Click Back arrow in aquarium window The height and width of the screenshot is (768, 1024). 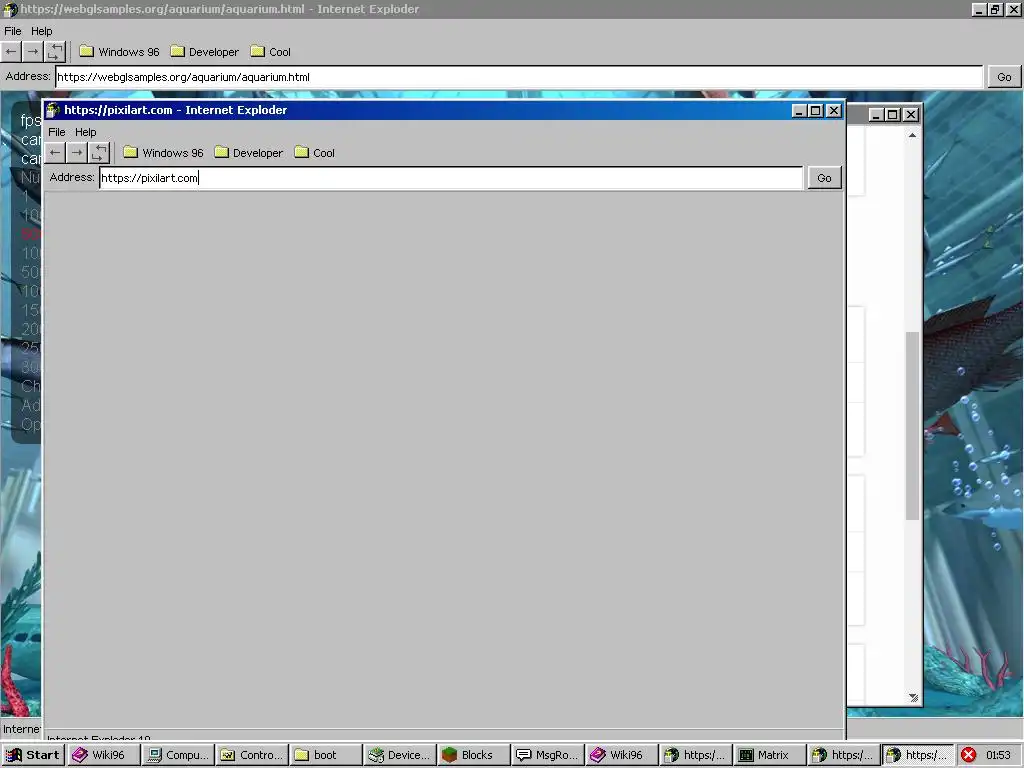point(11,52)
